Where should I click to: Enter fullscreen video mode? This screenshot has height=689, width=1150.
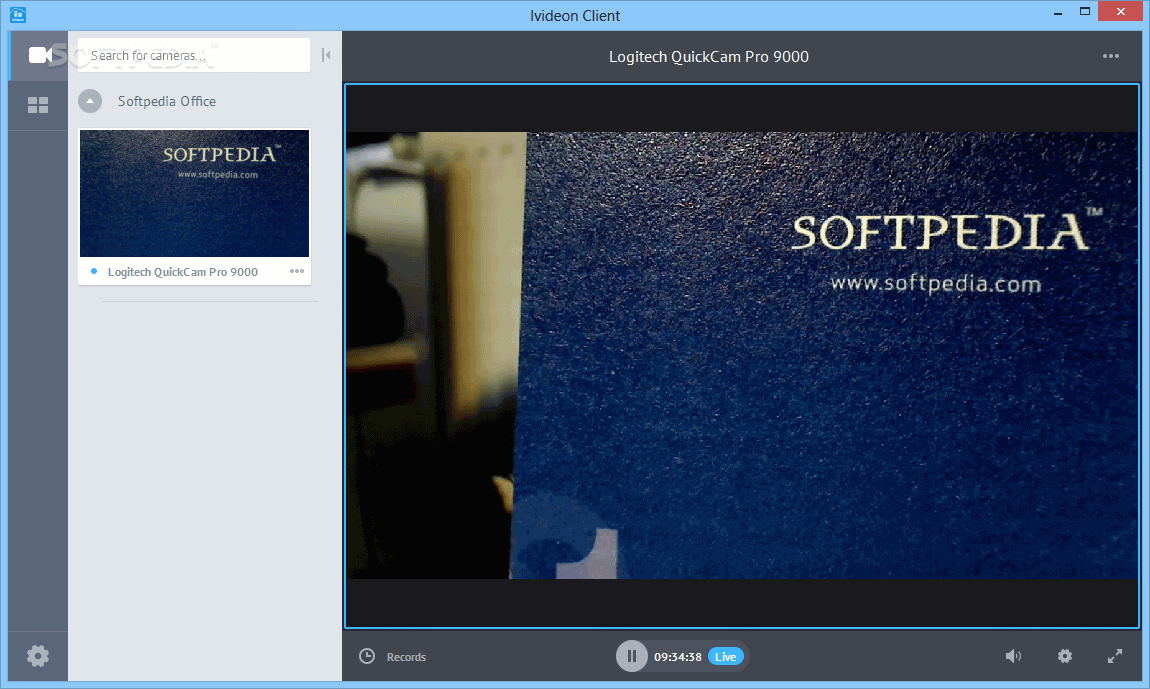[1115, 656]
